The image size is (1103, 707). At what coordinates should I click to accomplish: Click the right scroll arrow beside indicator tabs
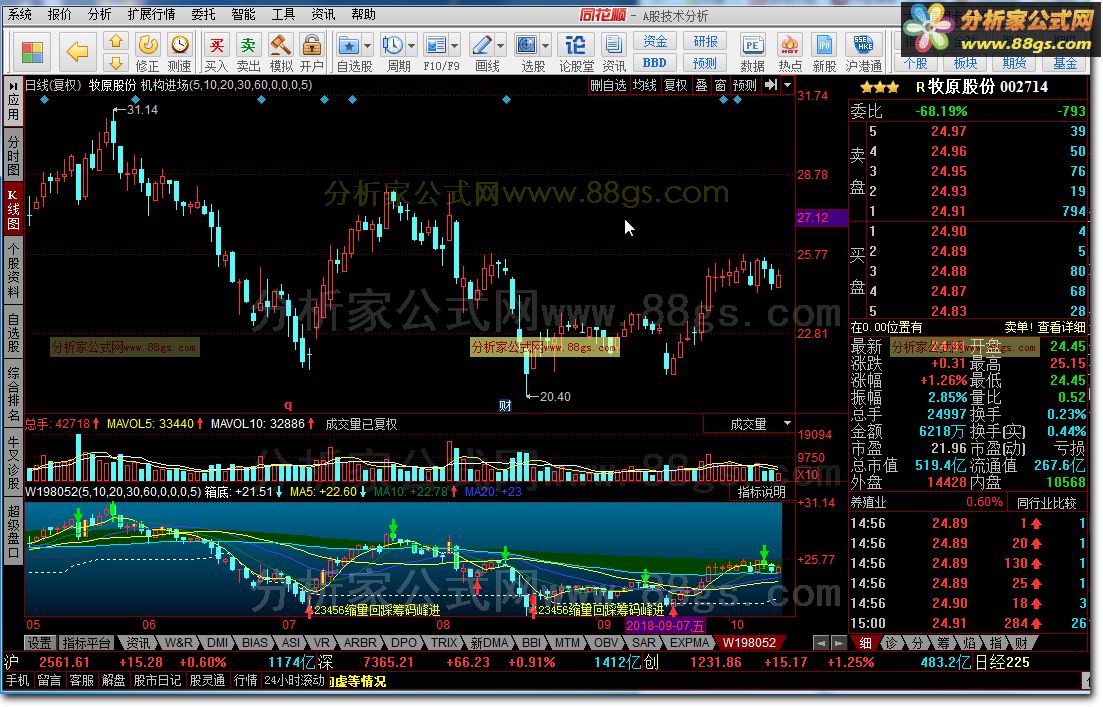[x=838, y=643]
